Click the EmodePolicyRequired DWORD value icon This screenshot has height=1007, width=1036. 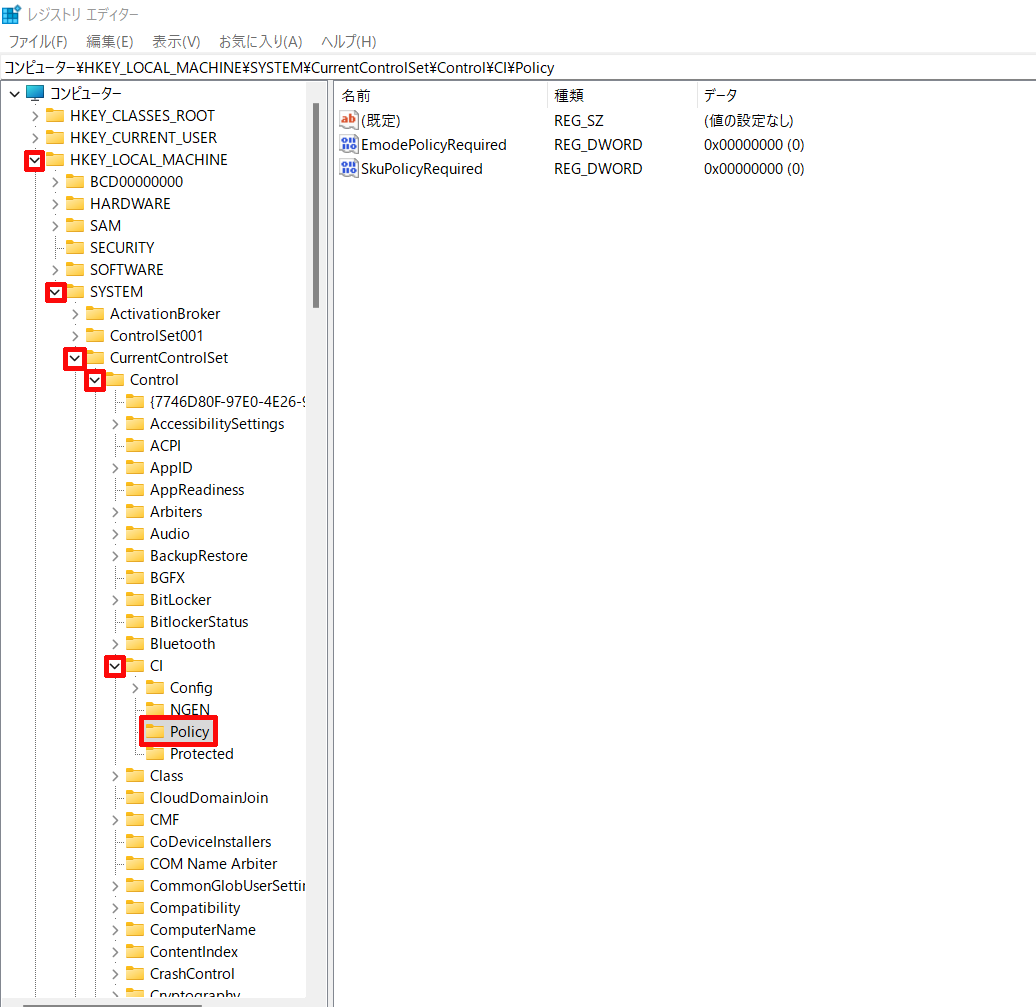tap(349, 145)
